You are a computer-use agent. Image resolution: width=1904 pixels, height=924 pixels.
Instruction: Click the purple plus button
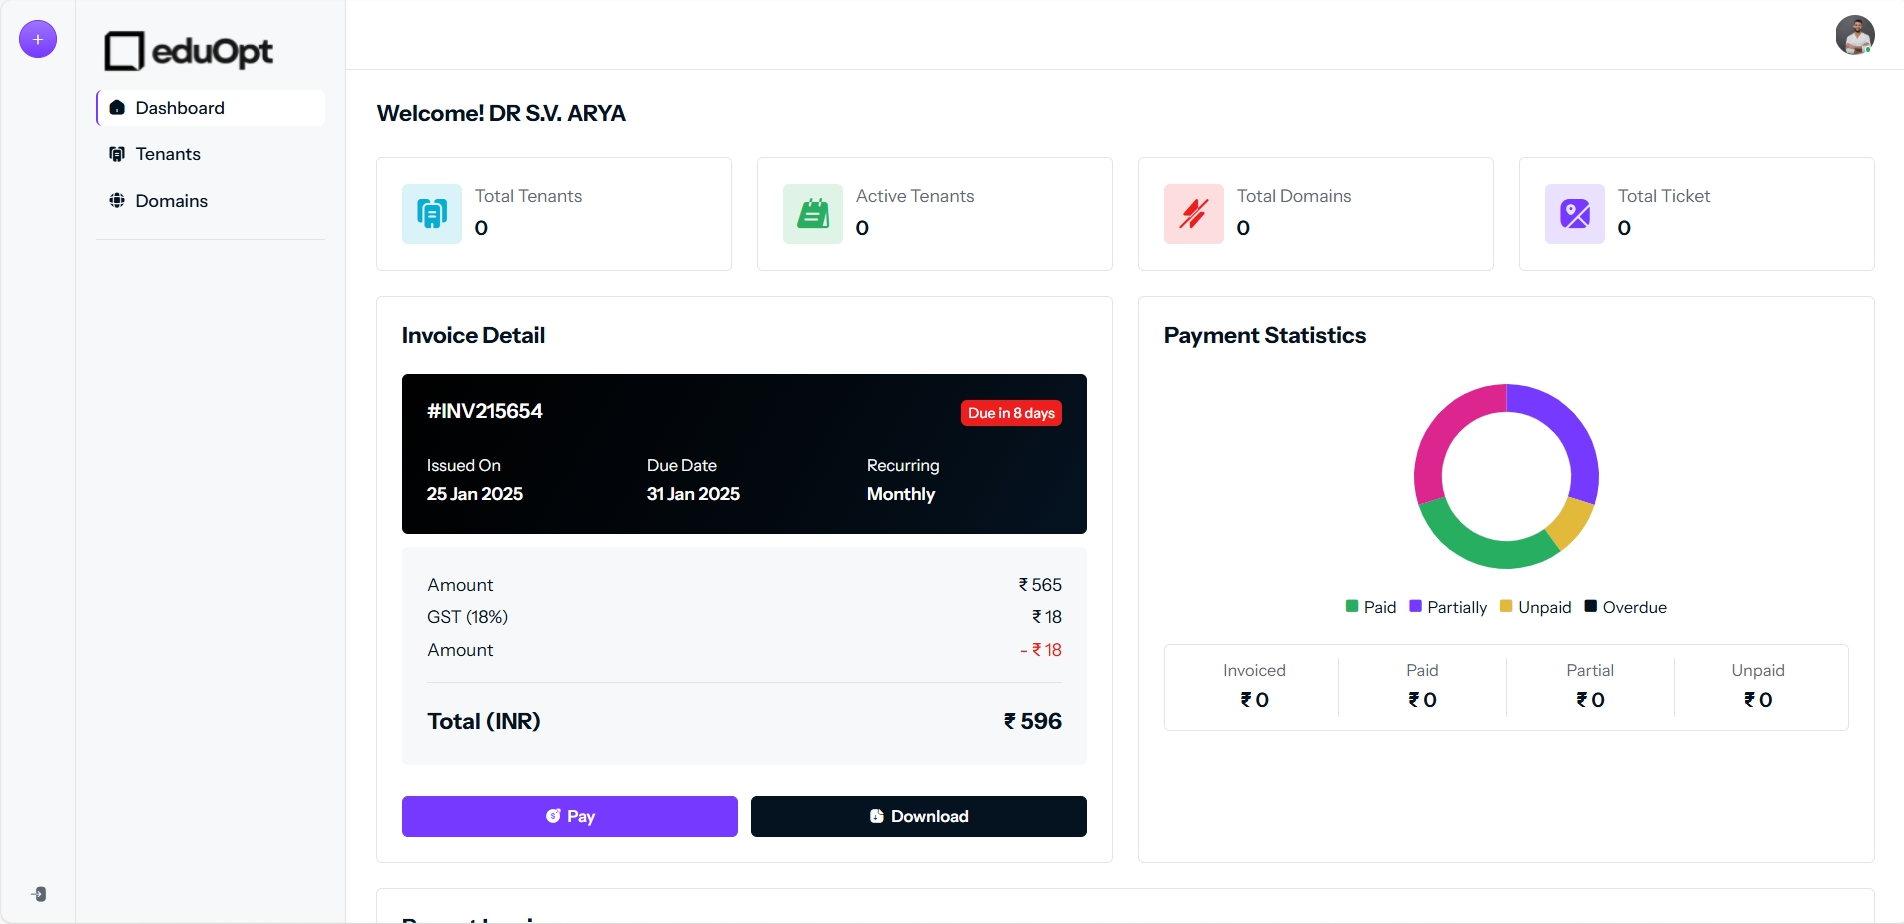[x=38, y=39]
